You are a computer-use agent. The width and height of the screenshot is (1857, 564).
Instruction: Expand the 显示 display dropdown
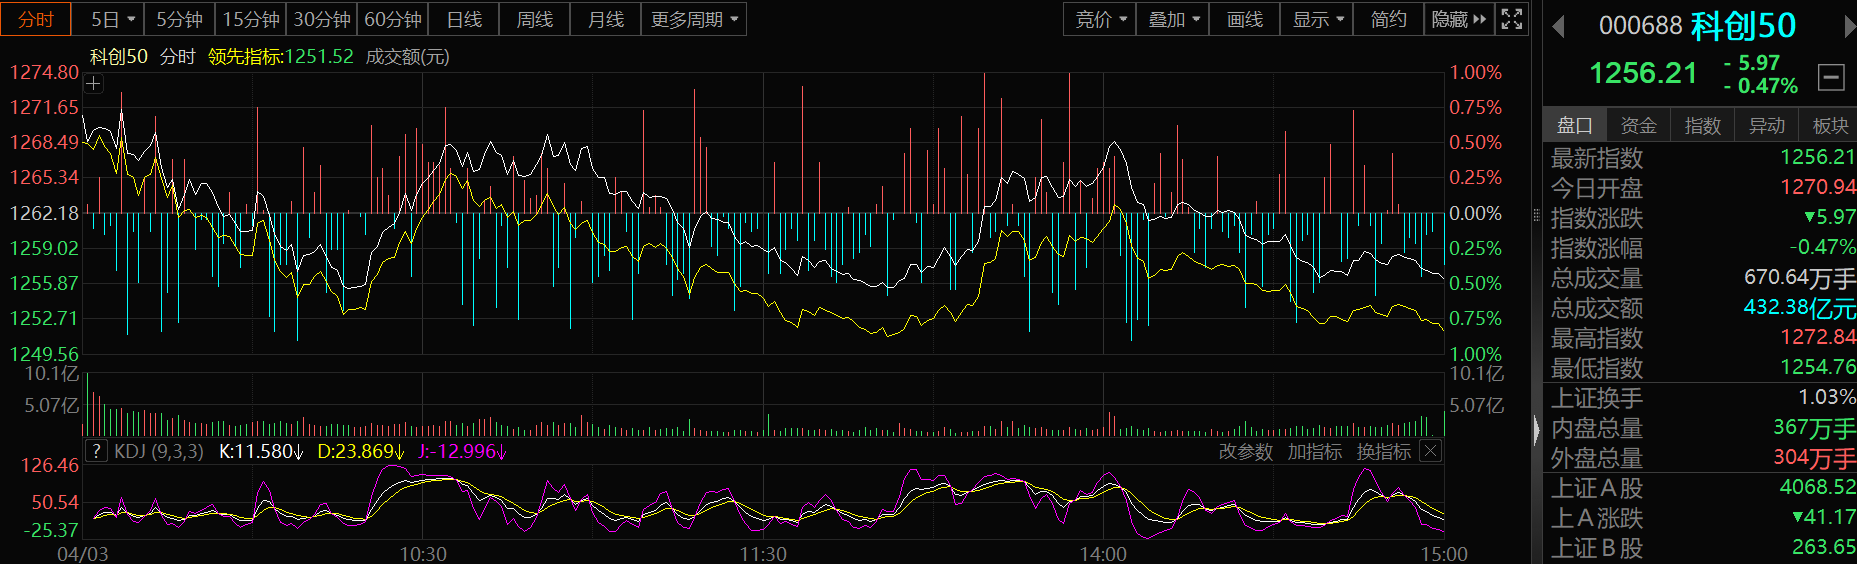(1317, 19)
